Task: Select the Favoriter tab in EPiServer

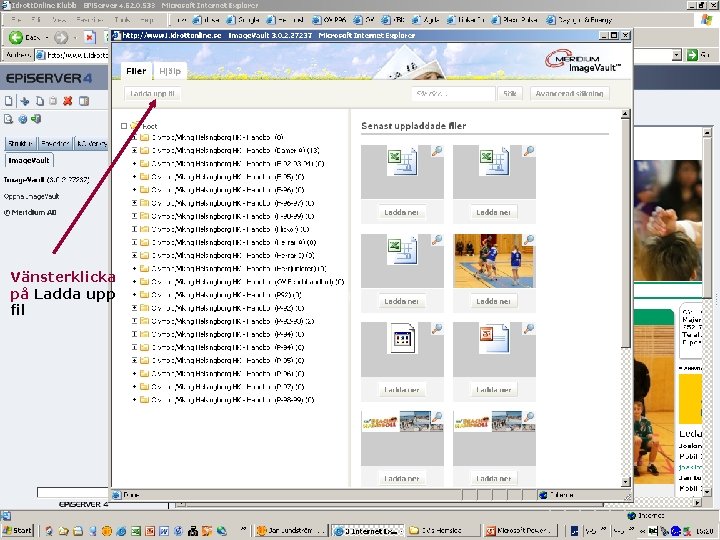Action: tap(55, 144)
